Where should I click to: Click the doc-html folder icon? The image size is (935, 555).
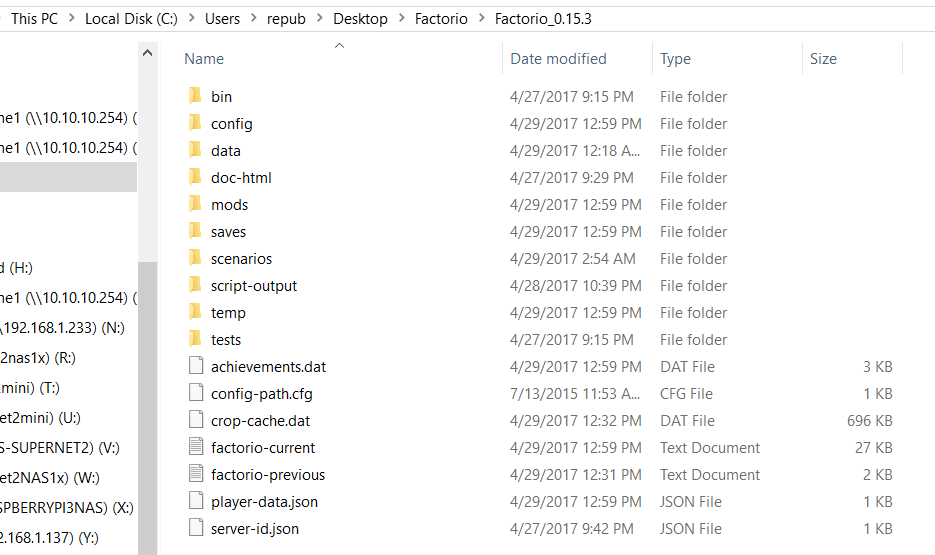tap(195, 176)
